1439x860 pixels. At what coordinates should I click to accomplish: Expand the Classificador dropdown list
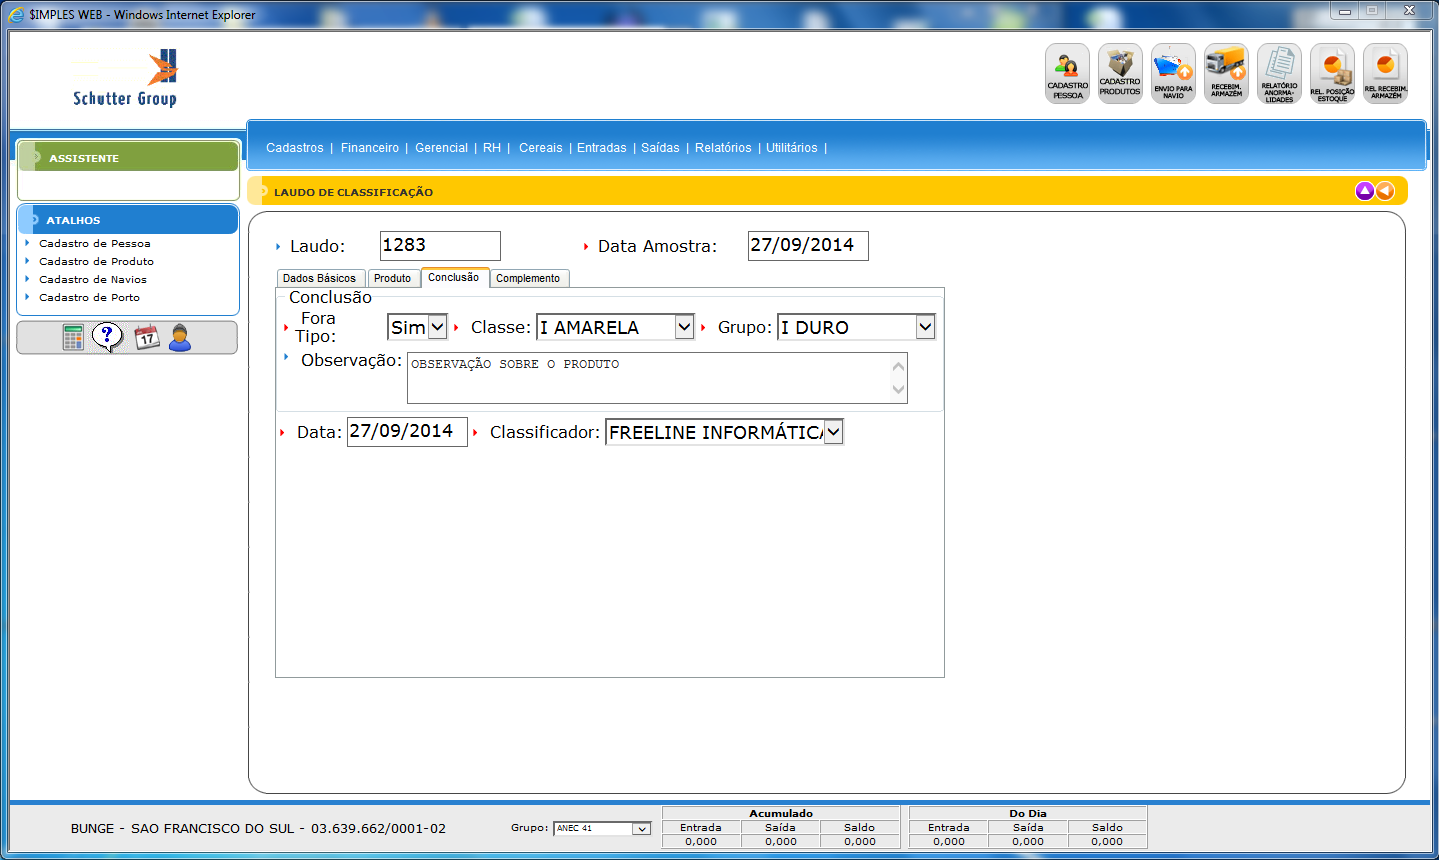click(833, 432)
